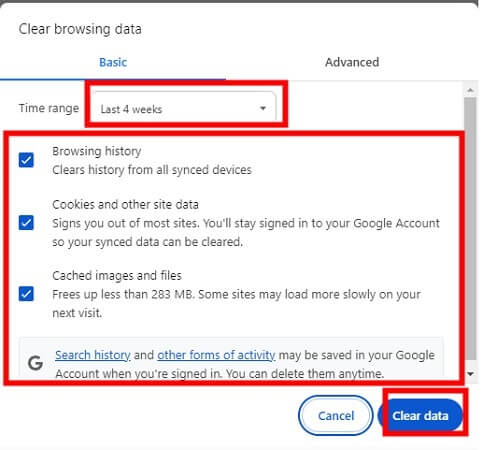This screenshot has height=450, width=483.
Task: Click the Google G logo icon
Action: click(x=35, y=363)
